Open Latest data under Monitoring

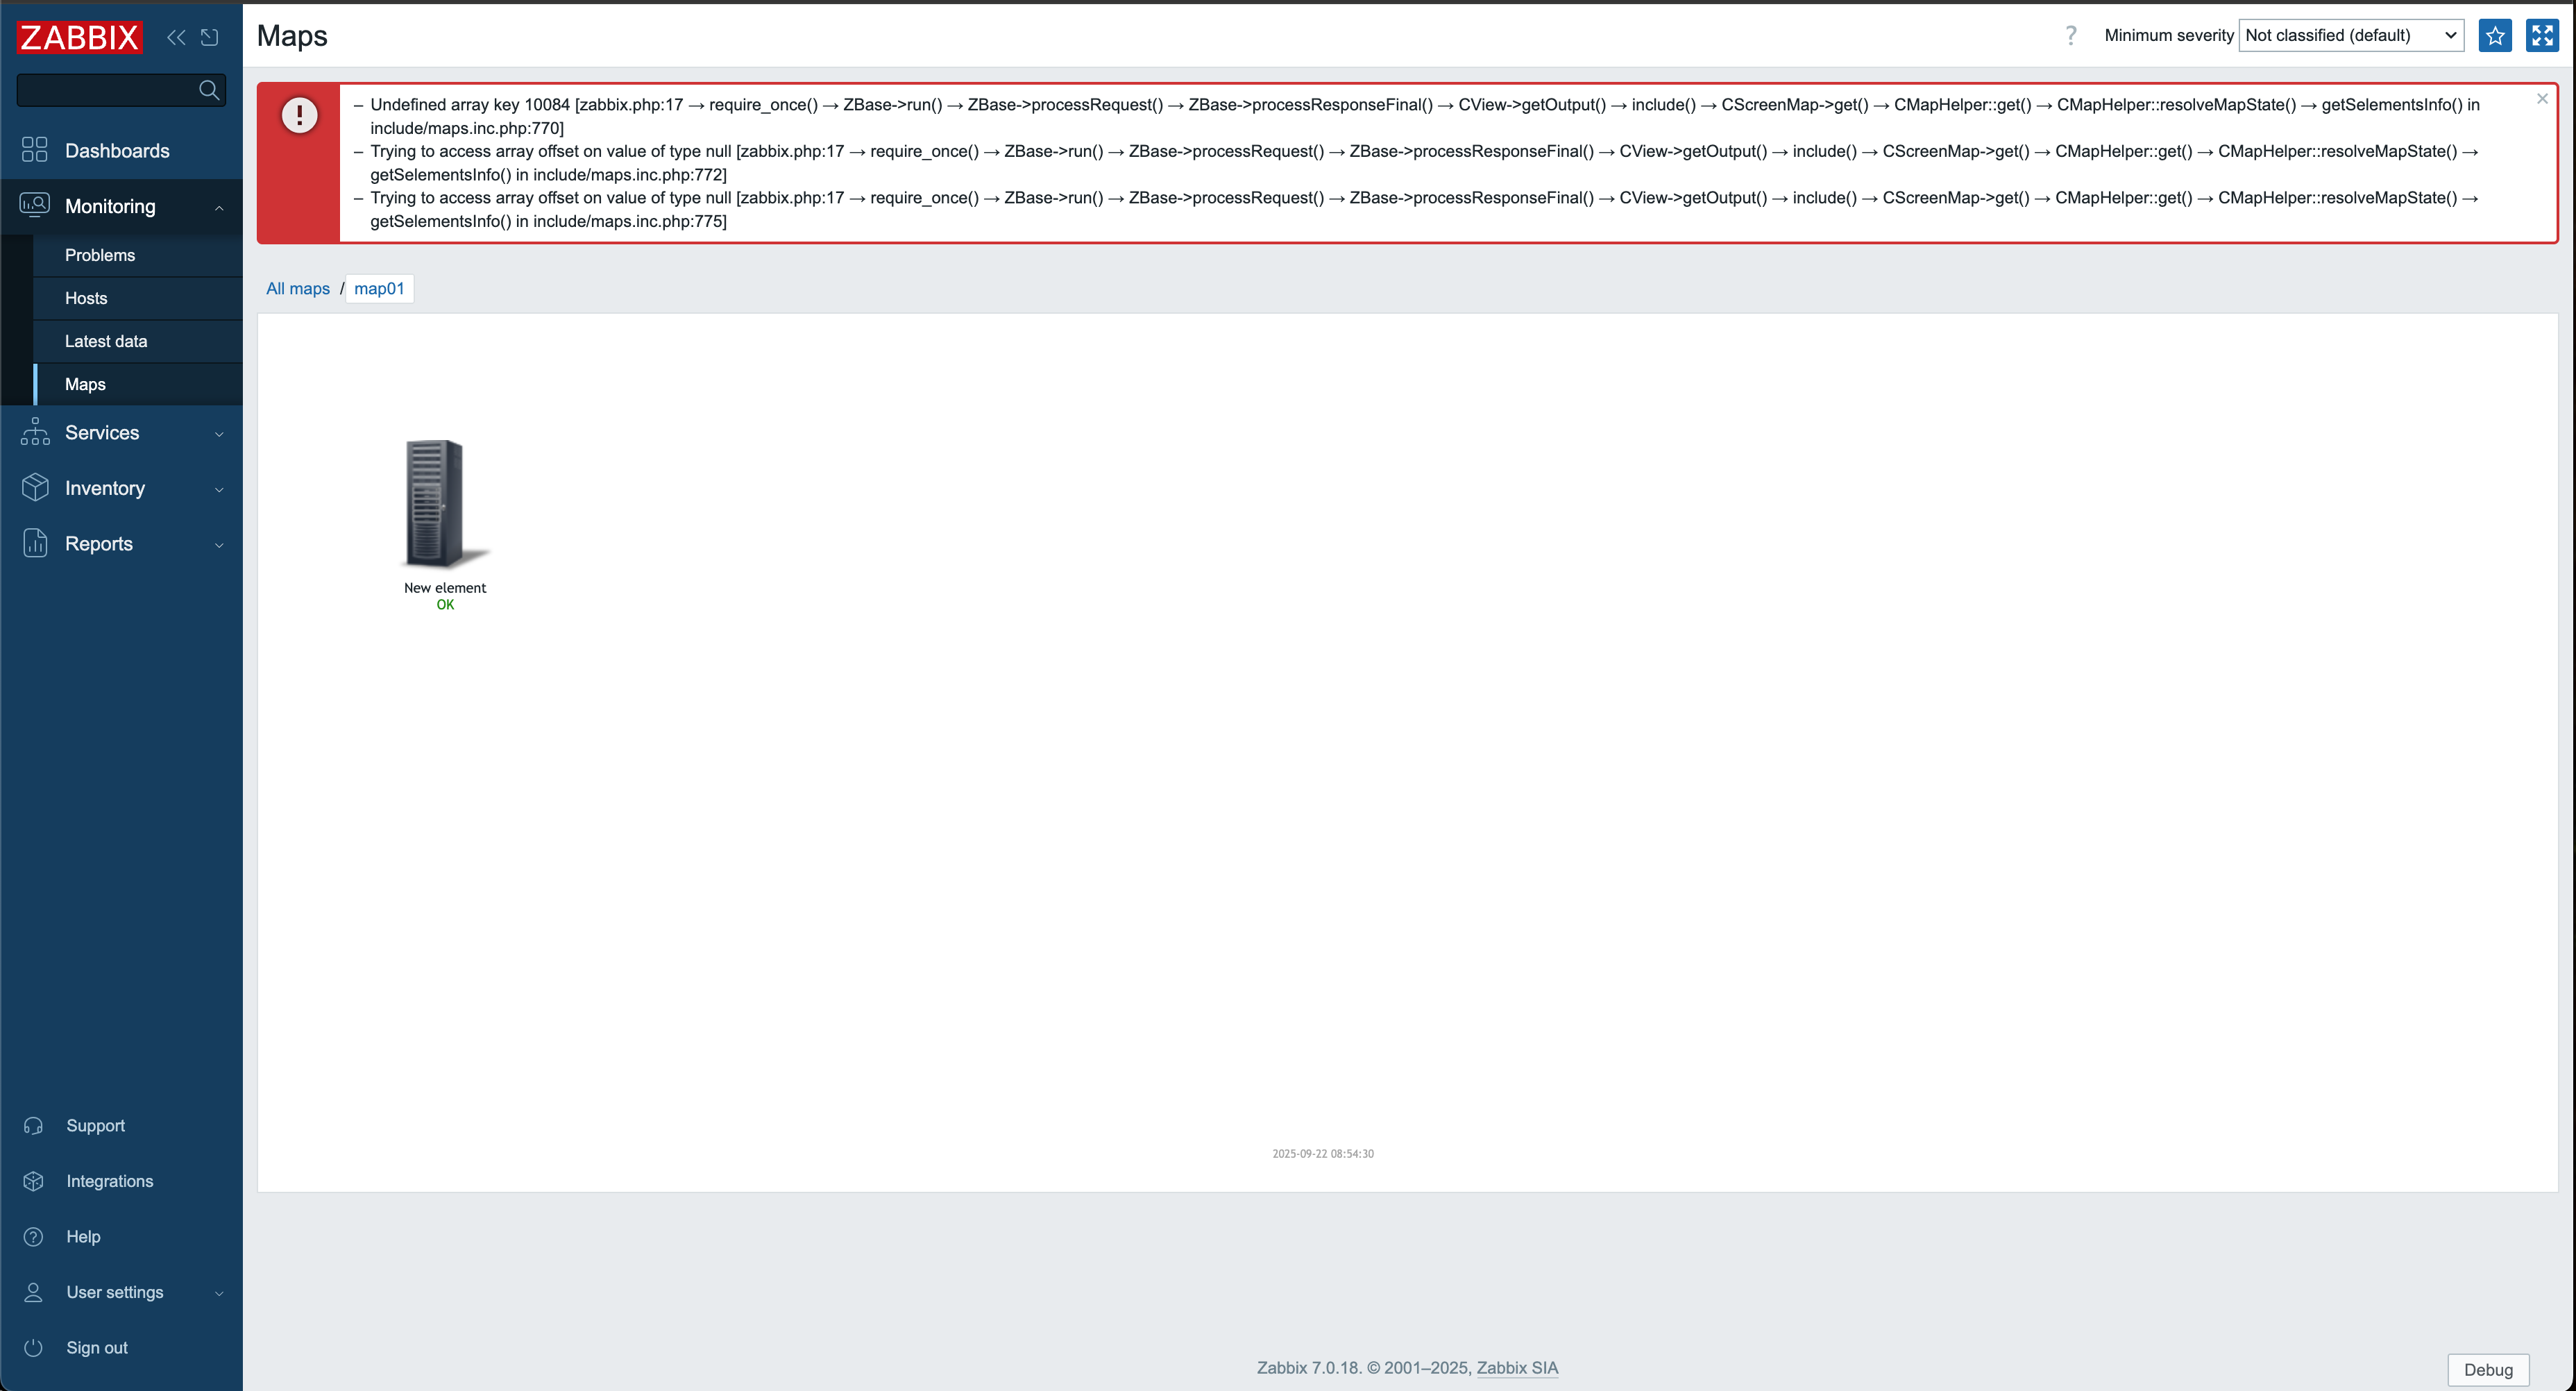tap(106, 341)
